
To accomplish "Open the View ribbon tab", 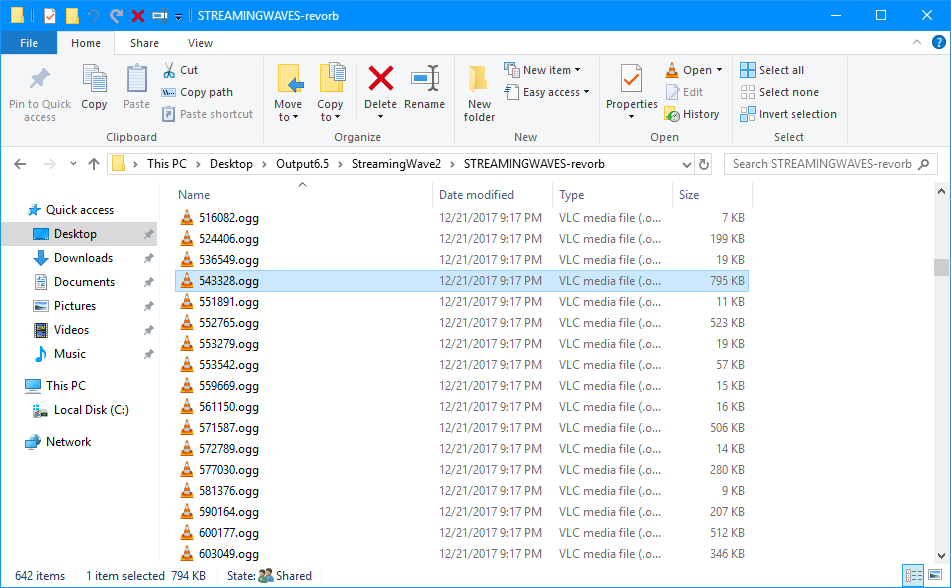I will click(200, 43).
